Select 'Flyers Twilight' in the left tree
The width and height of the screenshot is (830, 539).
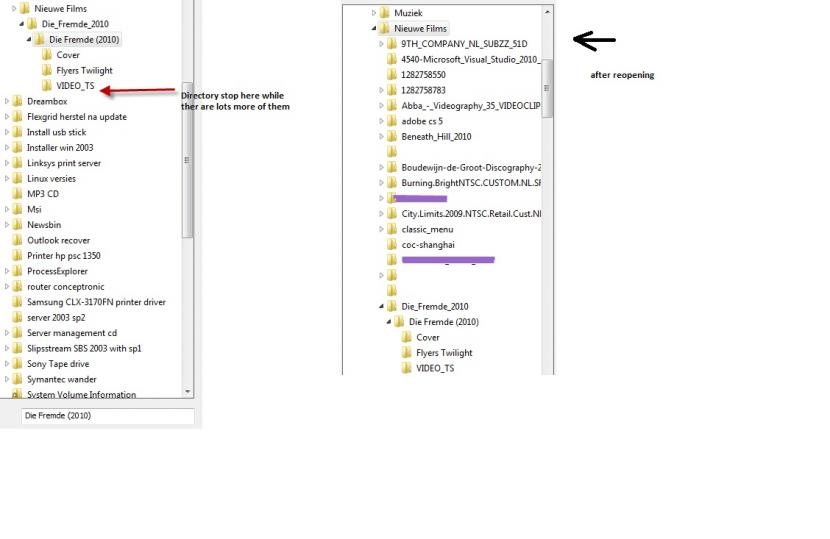pyautogui.click(x=84, y=70)
